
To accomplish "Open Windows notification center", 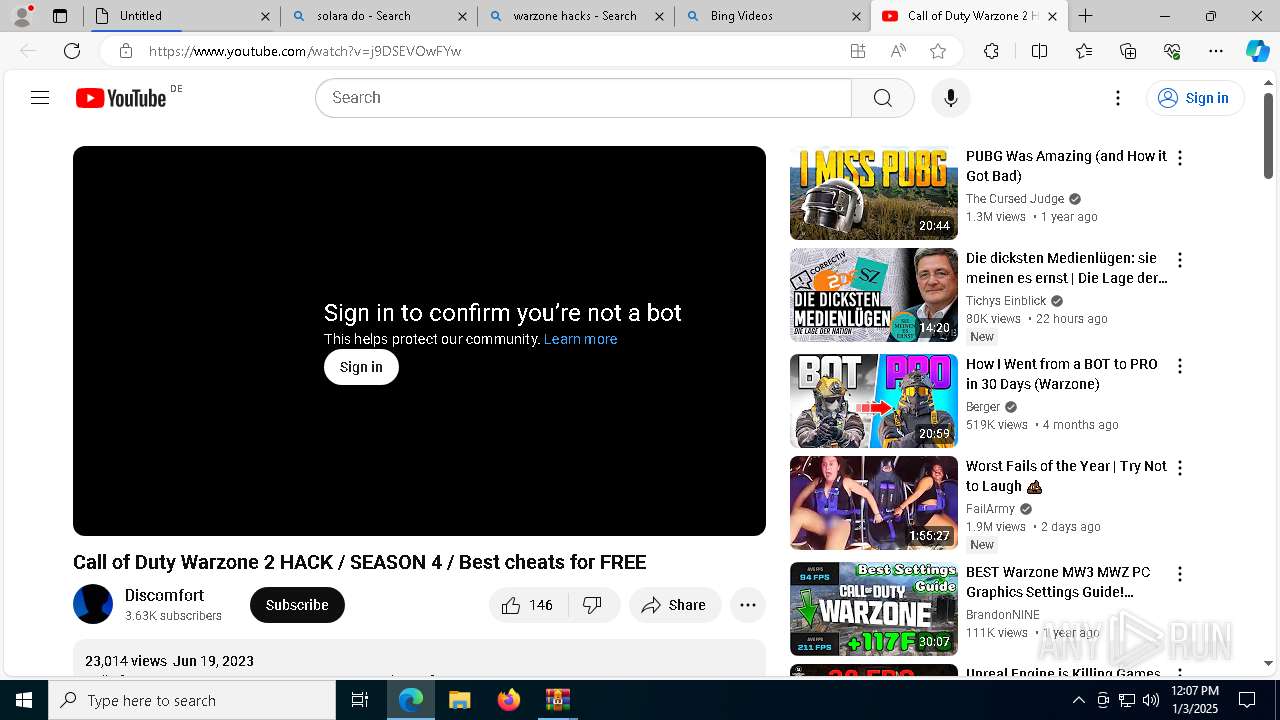I will (x=1247, y=700).
